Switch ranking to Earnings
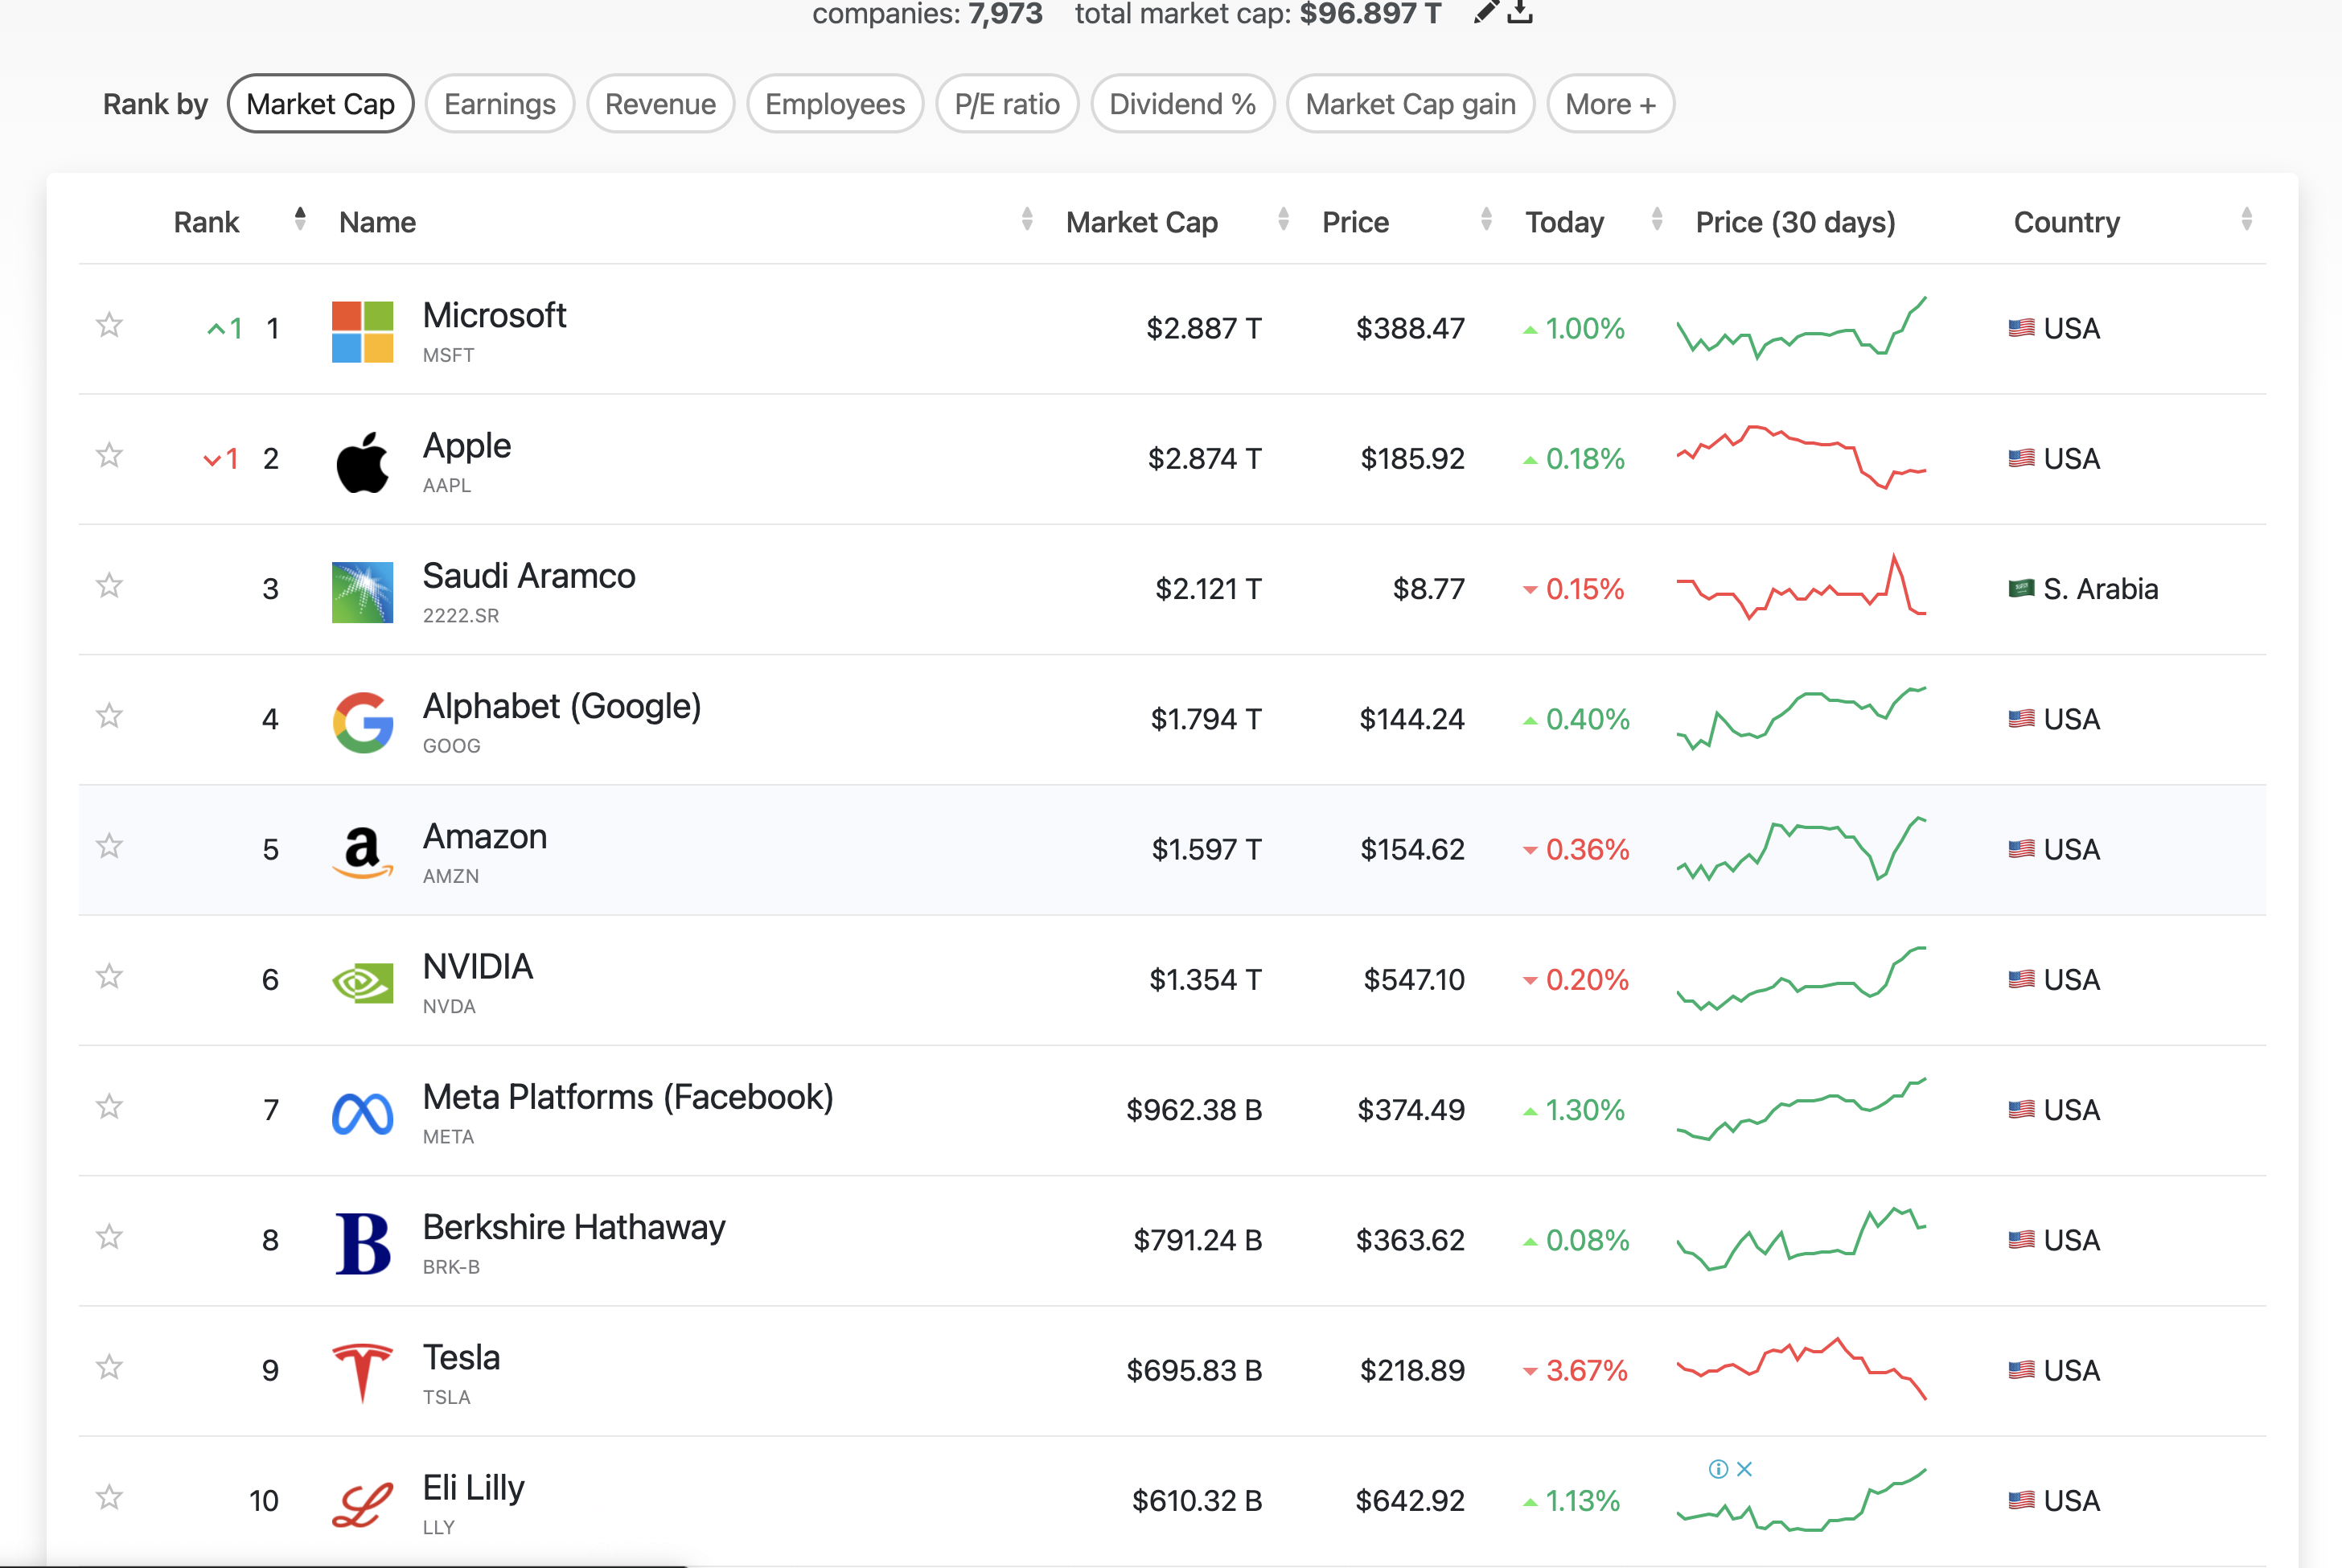Viewport: 2342px width, 1568px height. tap(499, 104)
